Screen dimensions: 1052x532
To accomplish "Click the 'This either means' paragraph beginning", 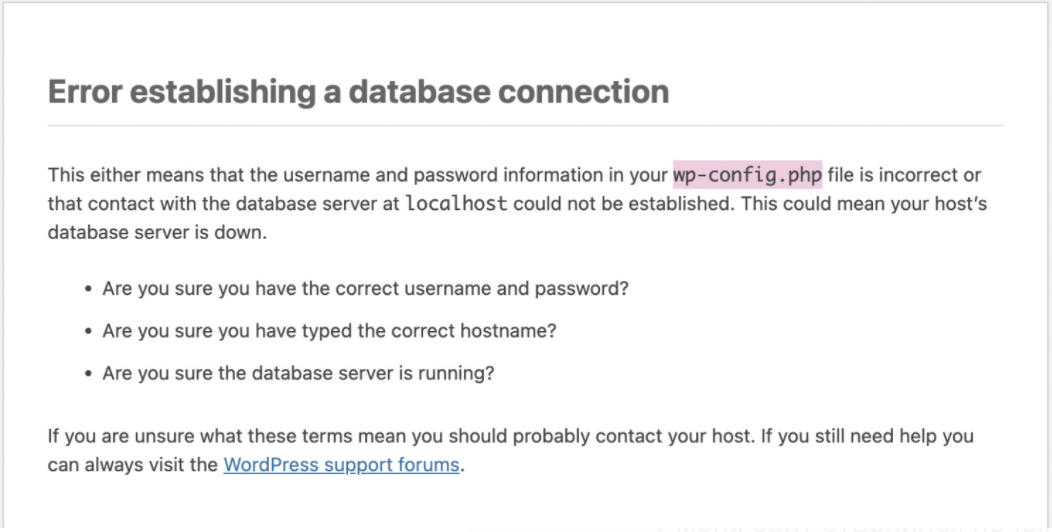I will 110,175.
